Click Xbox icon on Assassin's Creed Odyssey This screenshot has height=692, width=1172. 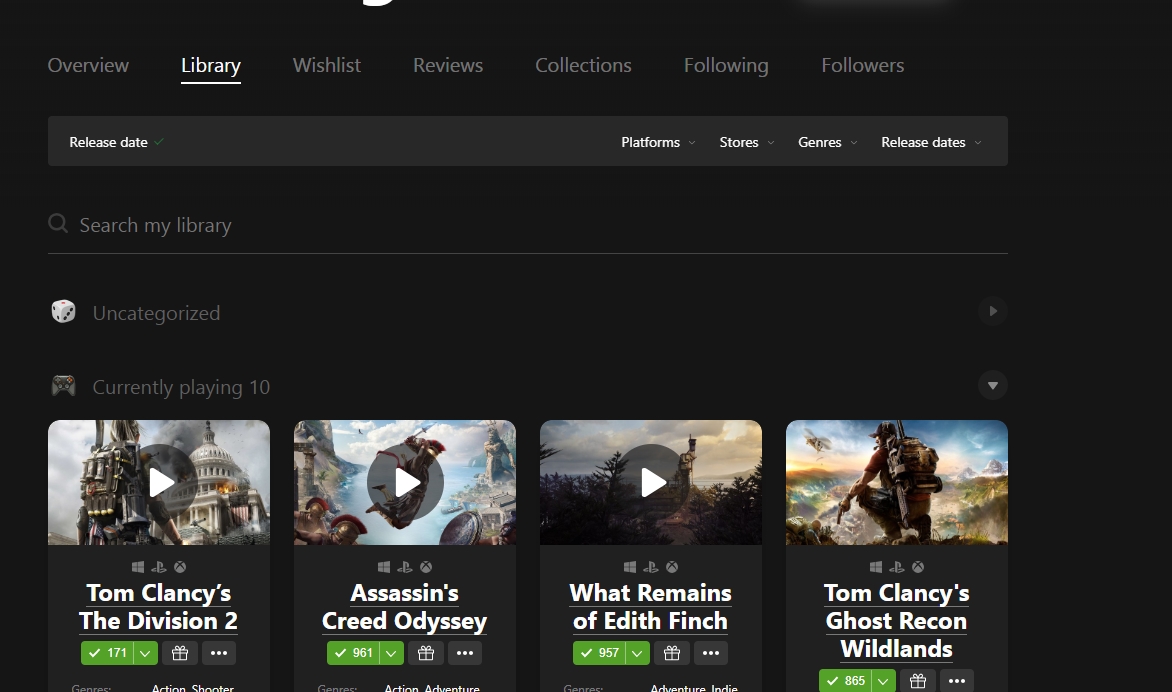point(426,567)
